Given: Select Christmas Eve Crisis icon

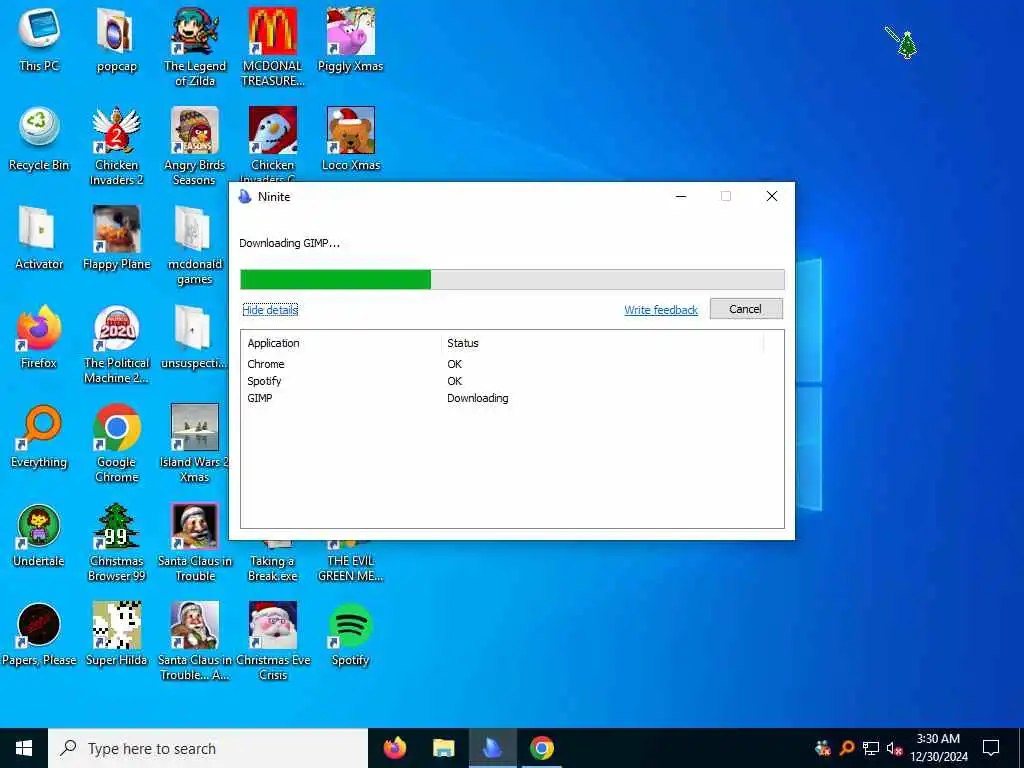Looking at the screenshot, I should tap(272, 641).
